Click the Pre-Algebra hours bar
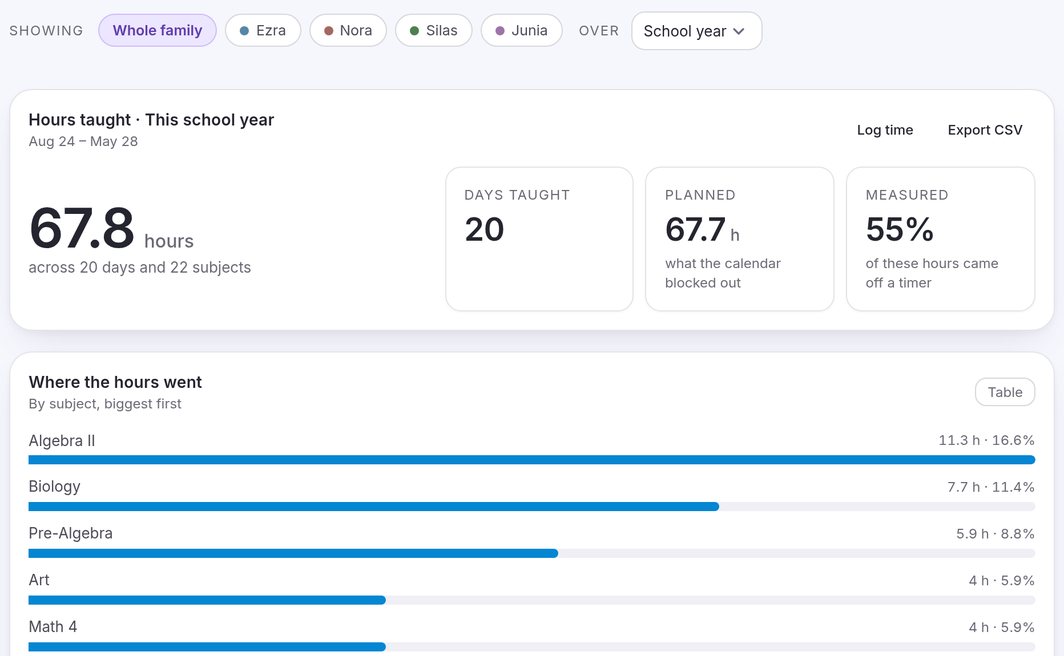 point(531,554)
